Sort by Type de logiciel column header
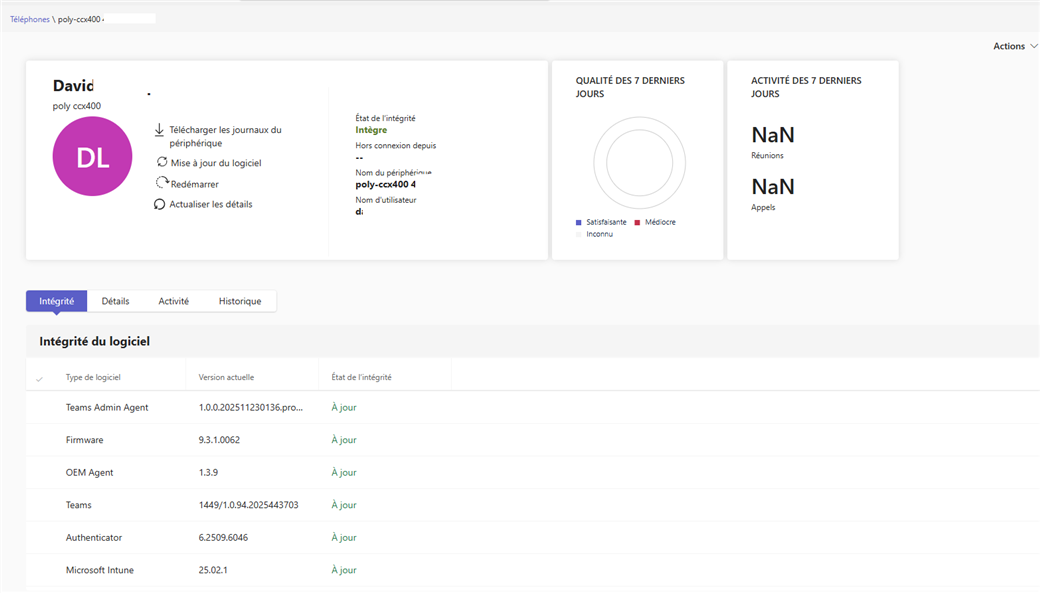This screenshot has width=1040, height=593. pos(93,377)
